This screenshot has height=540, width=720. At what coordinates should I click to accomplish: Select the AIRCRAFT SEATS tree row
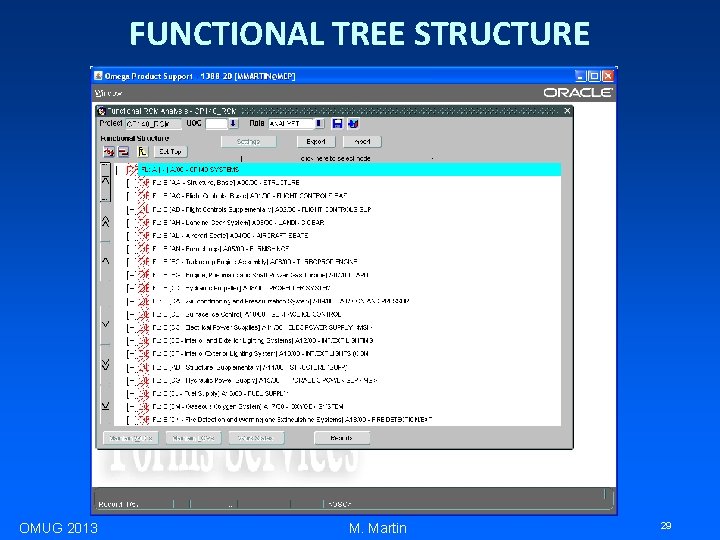pyautogui.click(x=230, y=236)
